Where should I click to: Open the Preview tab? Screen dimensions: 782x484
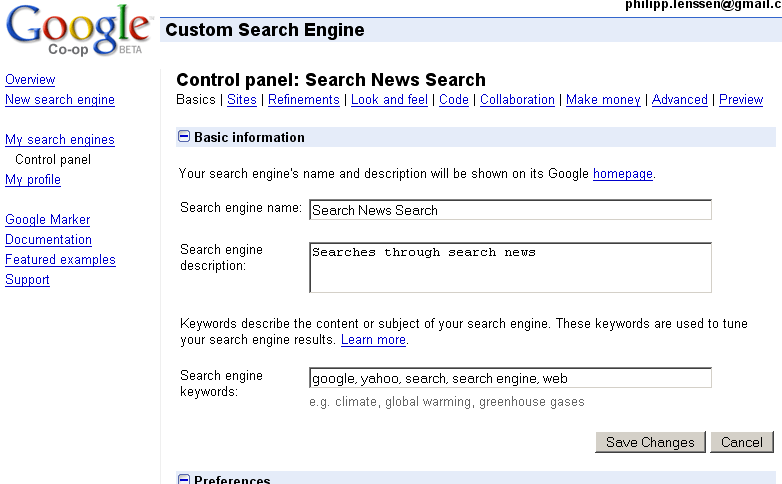point(741,100)
